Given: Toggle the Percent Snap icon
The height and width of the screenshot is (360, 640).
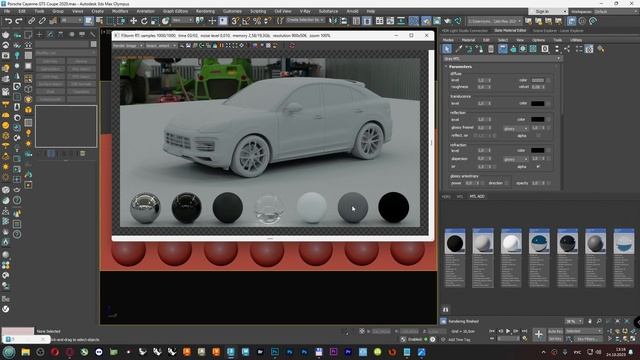Looking at the screenshot, I should pos(257,21).
